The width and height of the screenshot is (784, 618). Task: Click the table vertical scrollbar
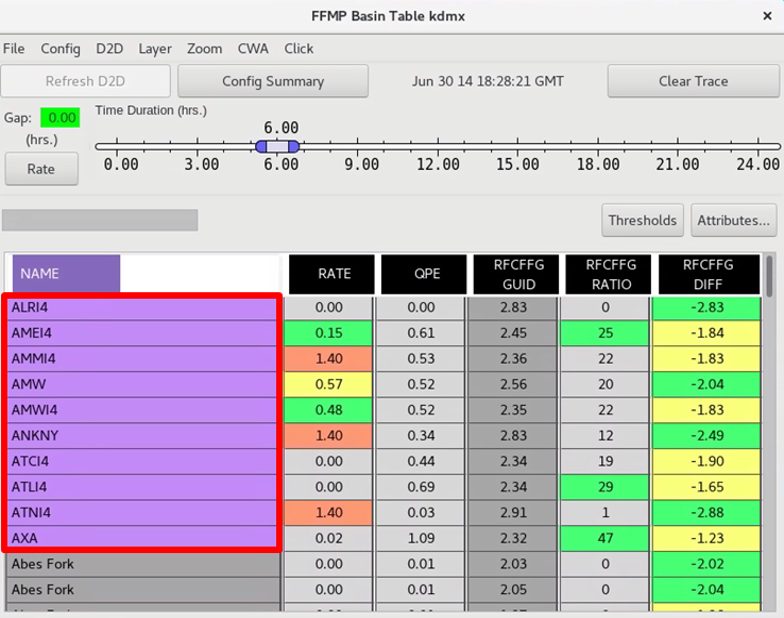[x=769, y=276]
